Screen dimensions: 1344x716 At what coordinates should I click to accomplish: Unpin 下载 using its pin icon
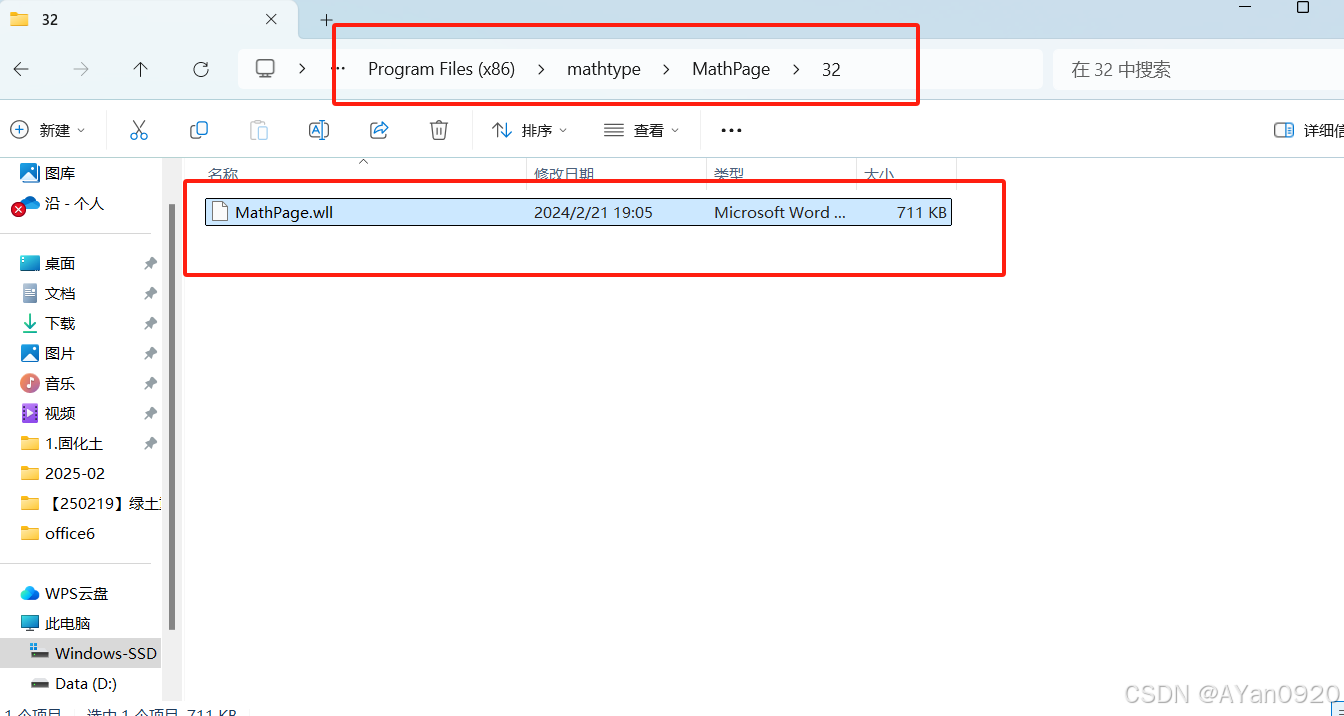coord(150,323)
